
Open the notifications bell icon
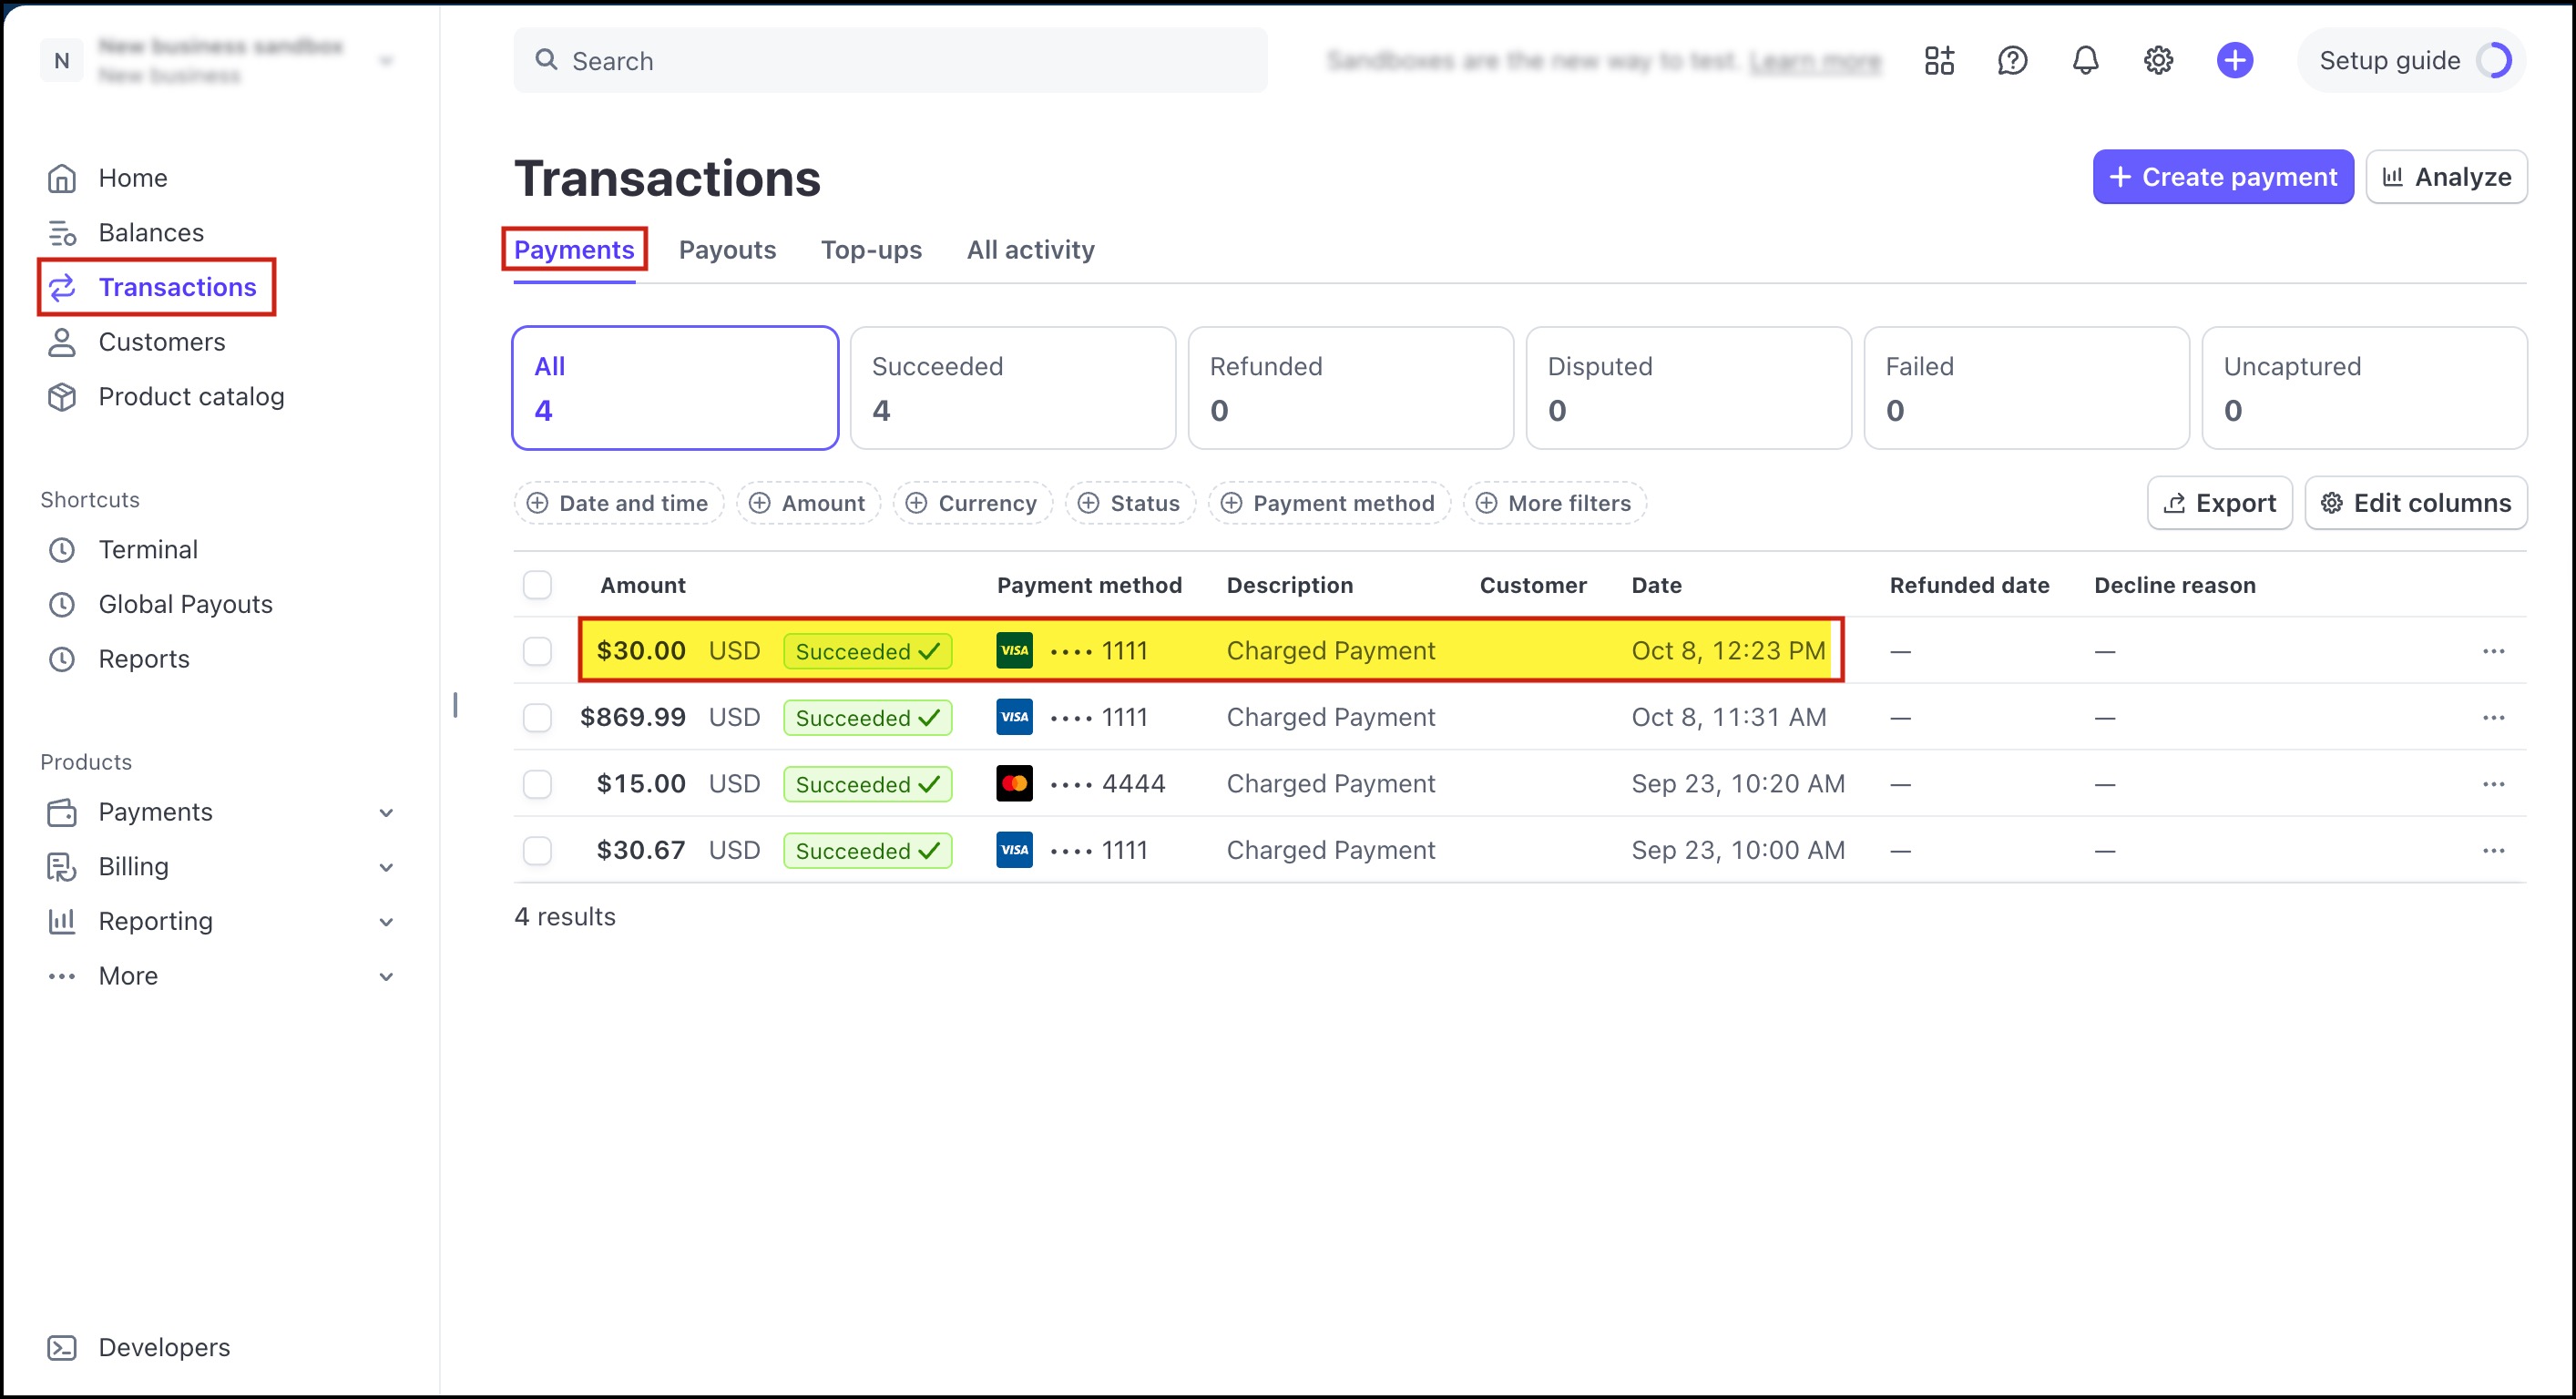point(2085,61)
